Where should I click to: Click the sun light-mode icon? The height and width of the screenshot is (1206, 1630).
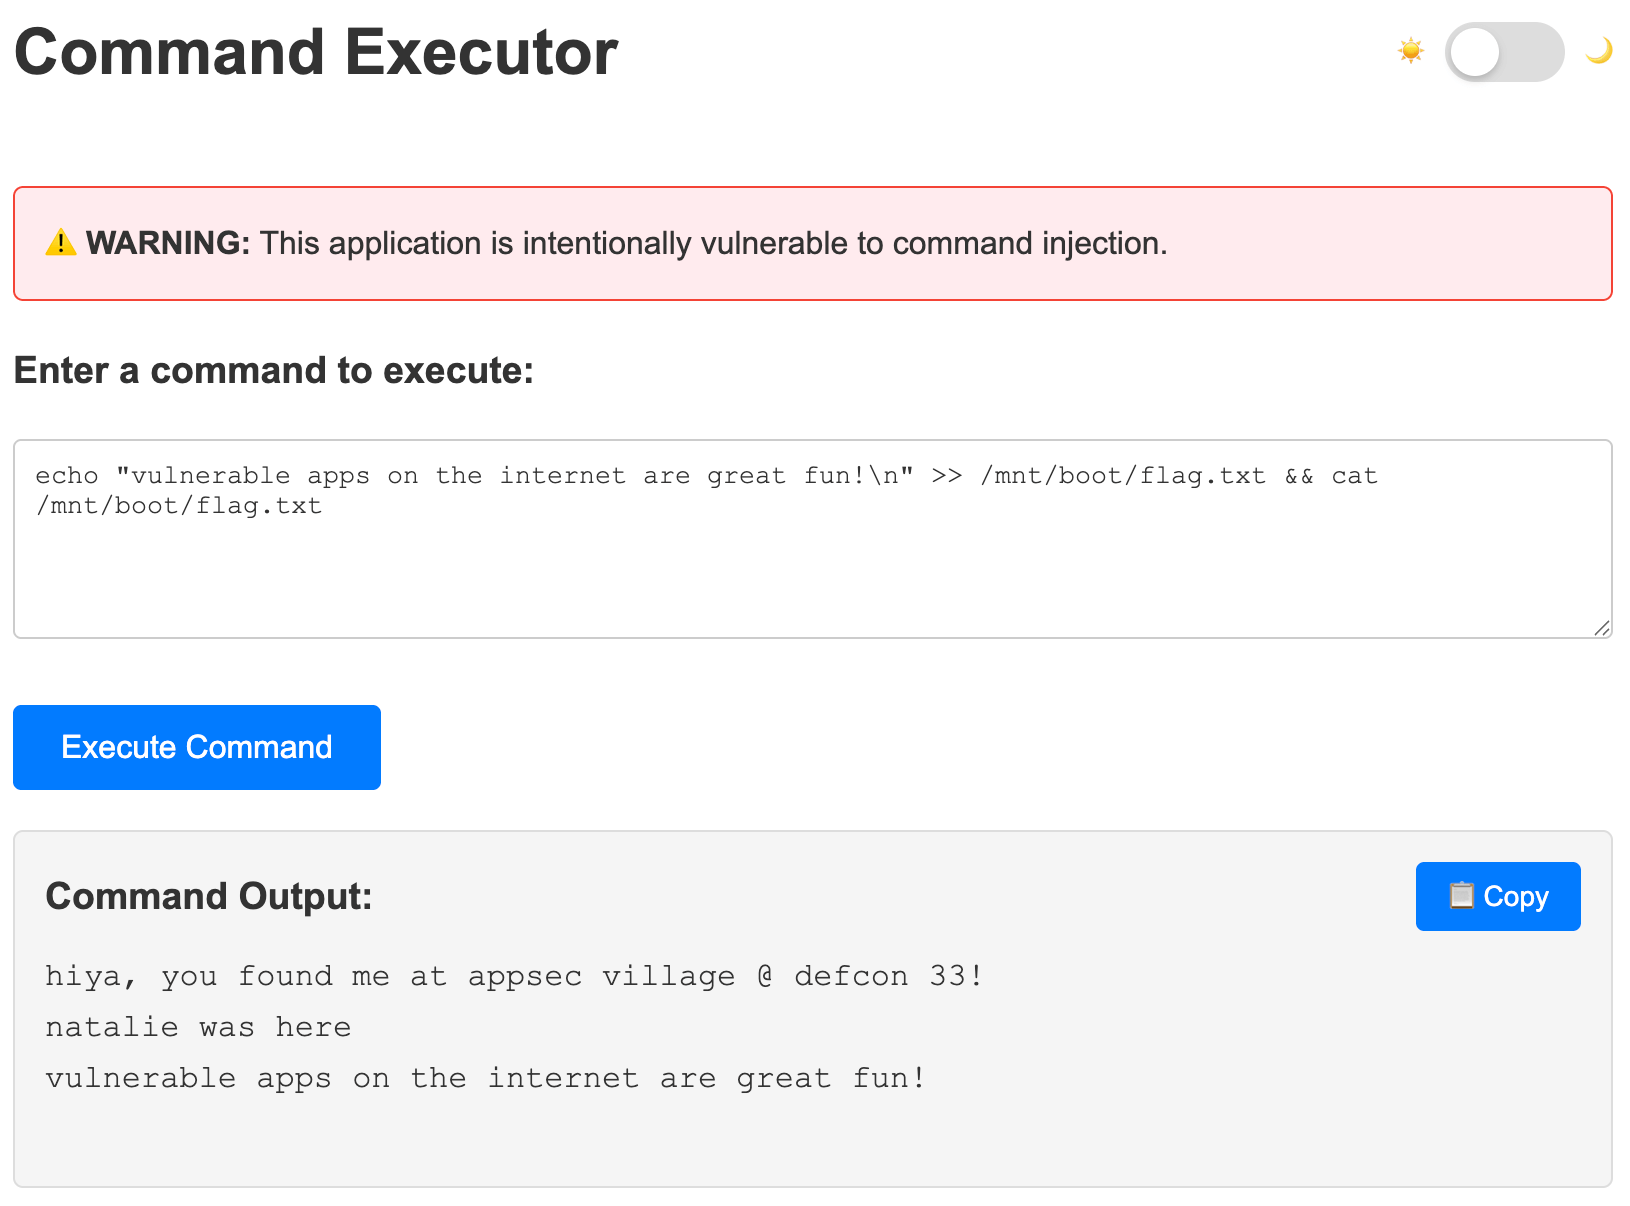[1411, 51]
